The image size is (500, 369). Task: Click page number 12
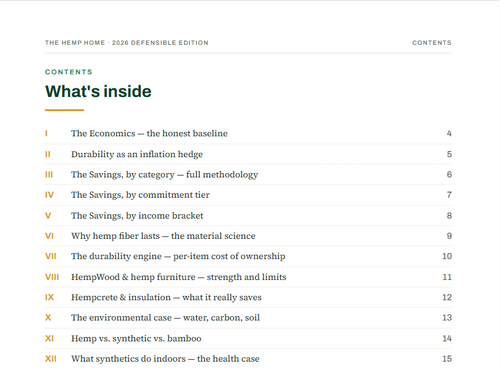447,297
